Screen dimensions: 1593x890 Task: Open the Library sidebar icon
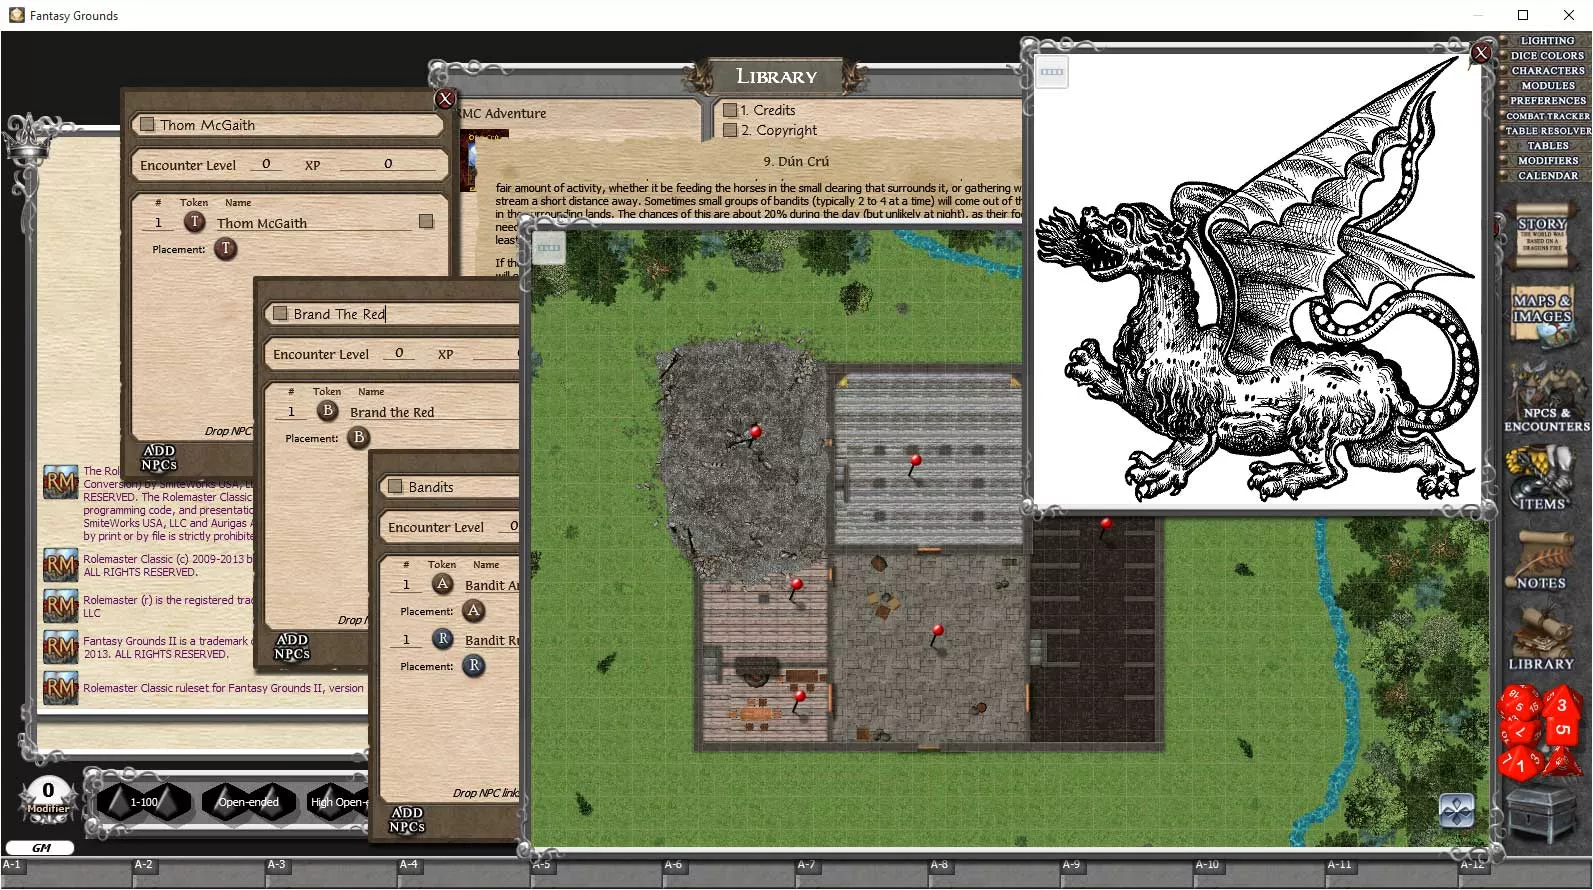pyautogui.click(x=1541, y=639)
